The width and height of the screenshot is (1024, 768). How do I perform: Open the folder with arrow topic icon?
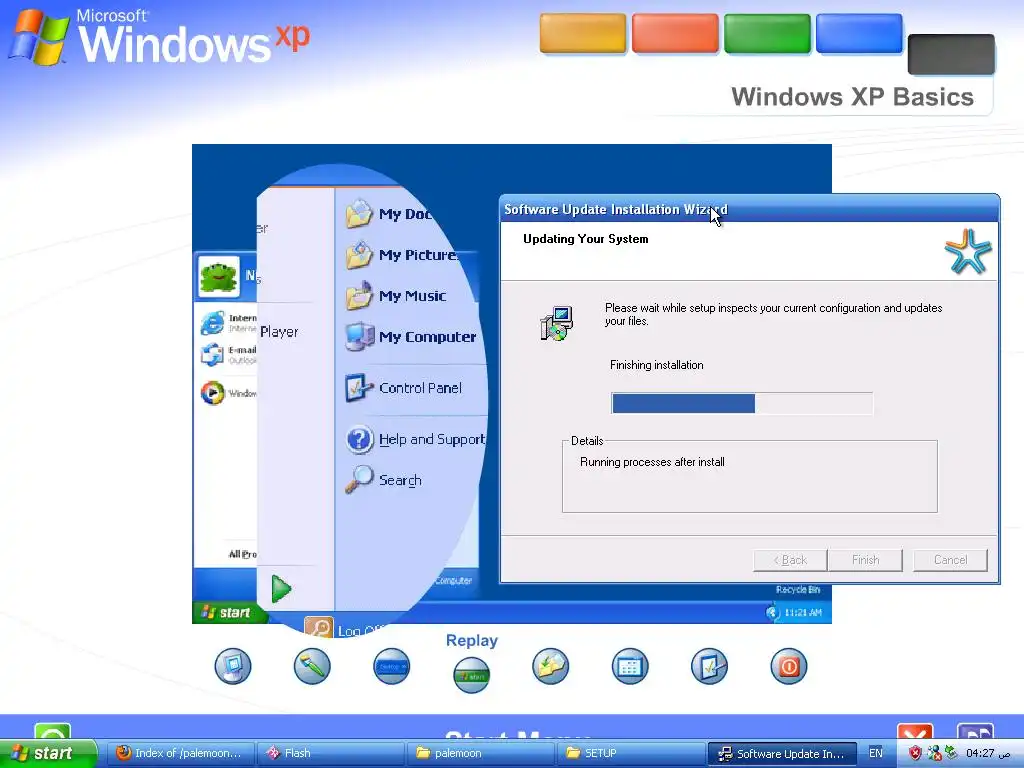pos(551,666)
